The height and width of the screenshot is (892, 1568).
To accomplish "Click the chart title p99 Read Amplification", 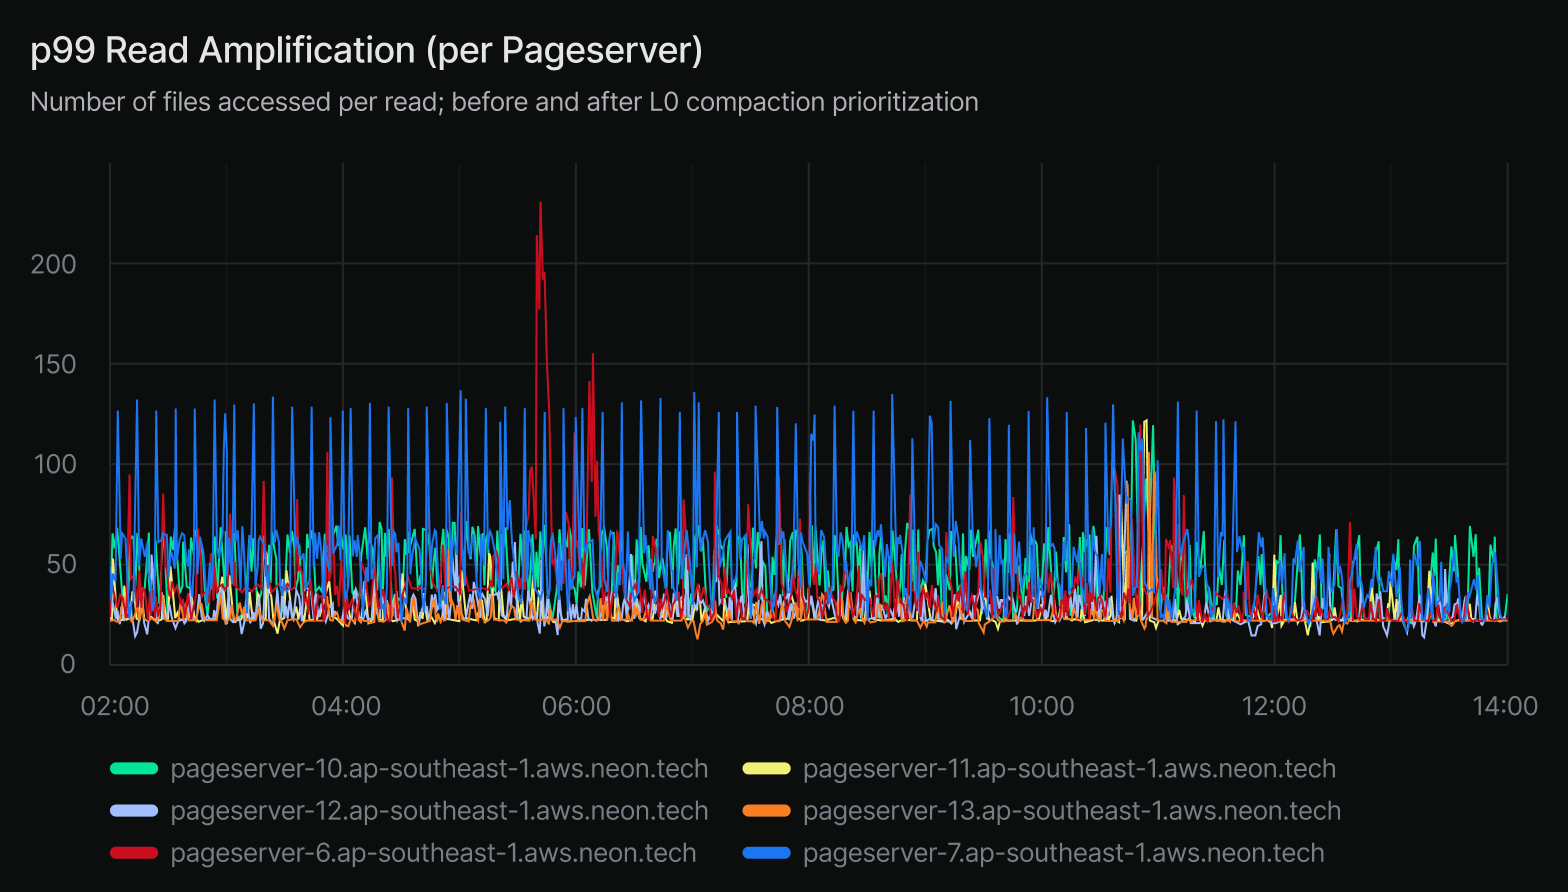I will [366, 50].
